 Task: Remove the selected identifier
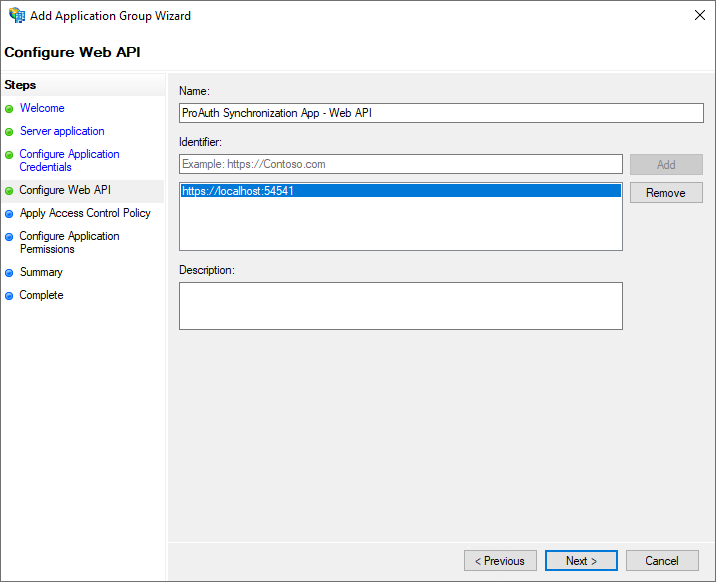pos(665,193)
